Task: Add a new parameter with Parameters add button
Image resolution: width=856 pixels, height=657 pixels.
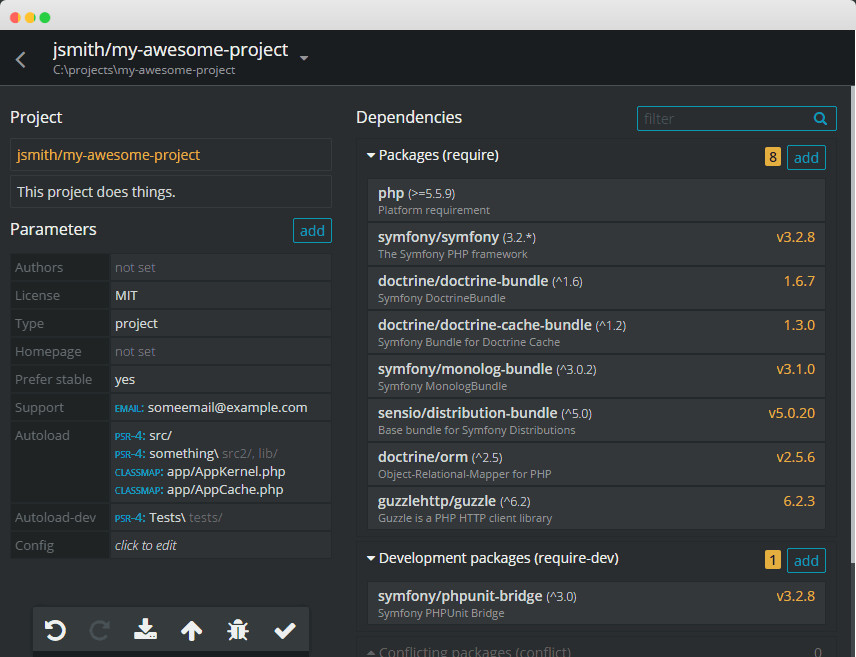Action: point(312,230)
